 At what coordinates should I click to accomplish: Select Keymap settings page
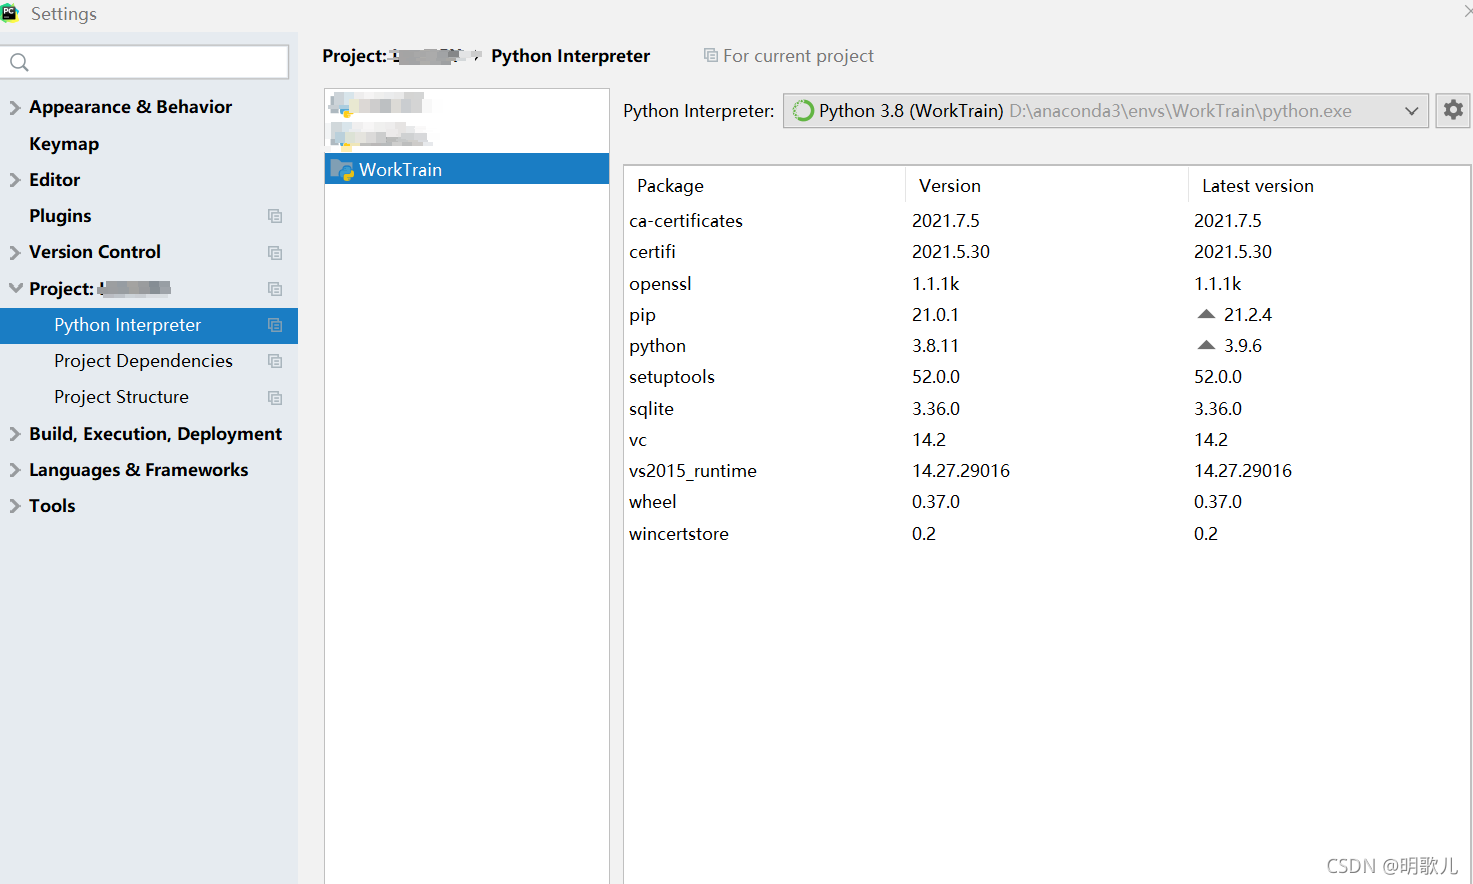[64, 144]
